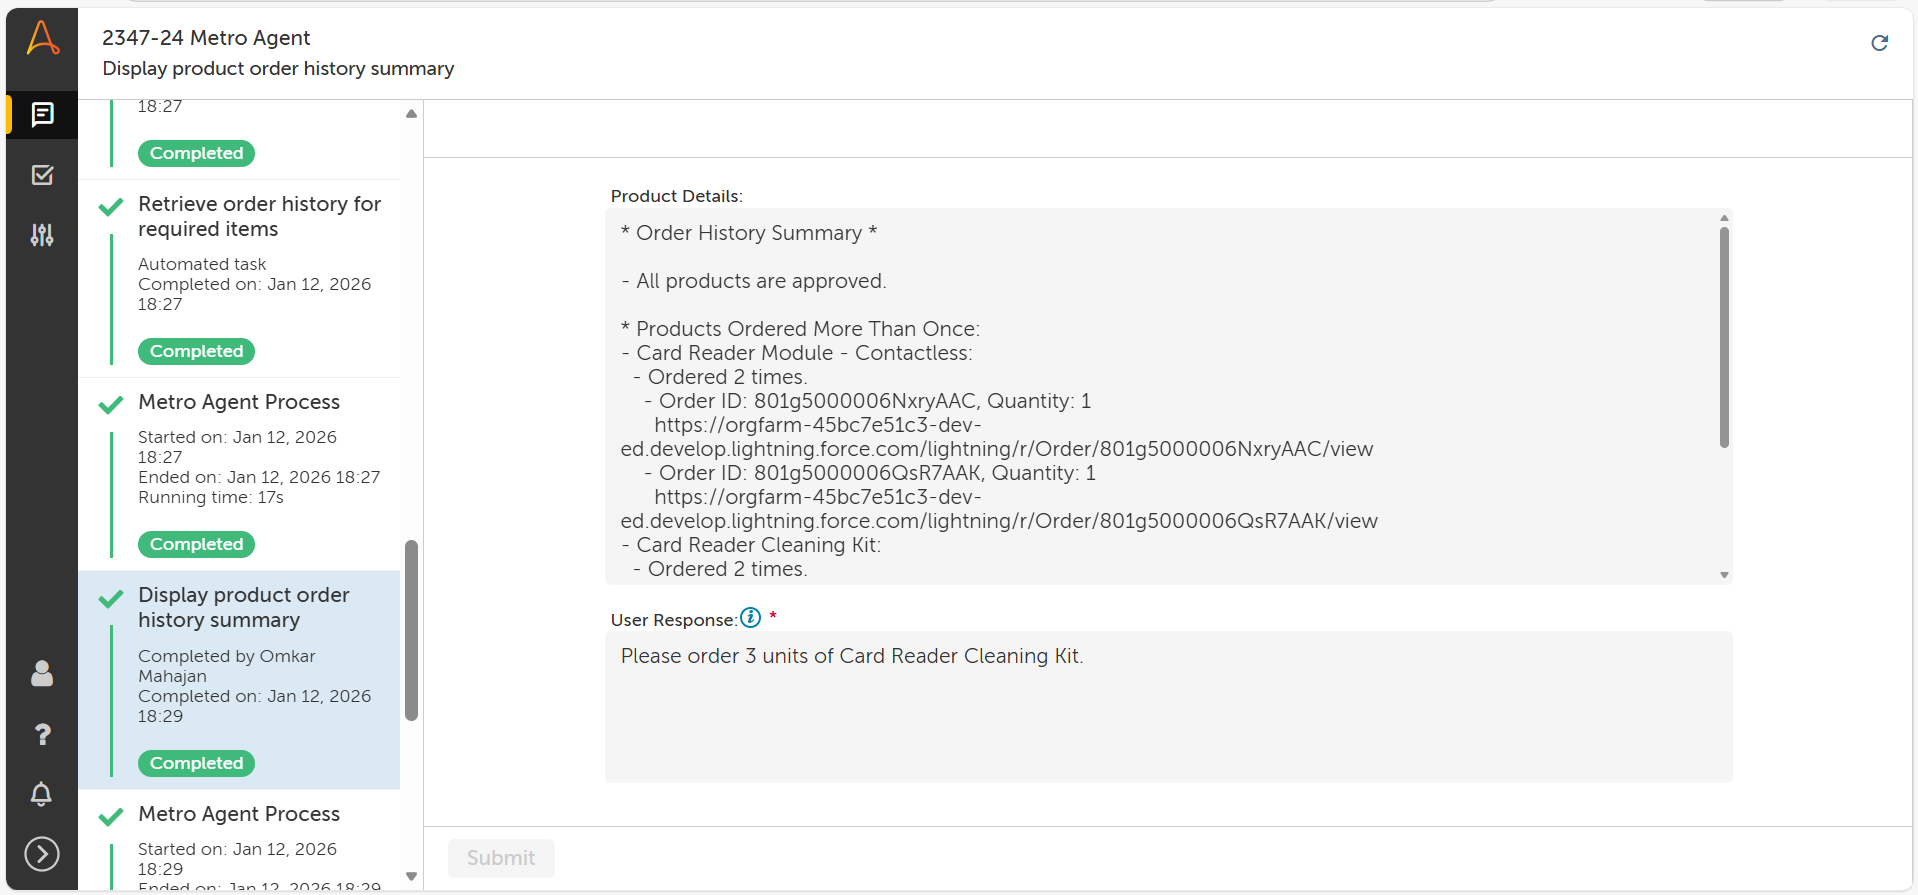Viewport: 1918px width, 895px height.
Task: Click the User Response info icon
Action: pyautogui.click(x=750, y=618)
